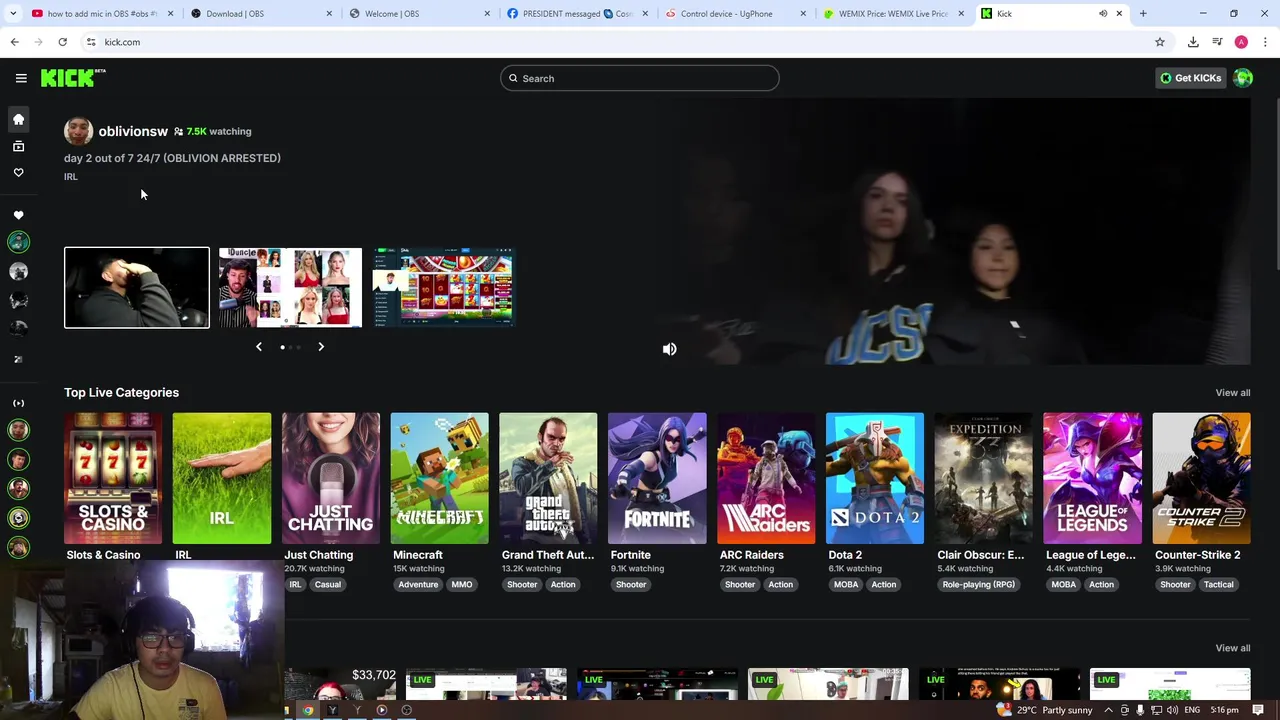Viewport: 1280px width, 720px height.
Task: Open the ENG language selector in taskbar
Action: tap(1194, 710)
